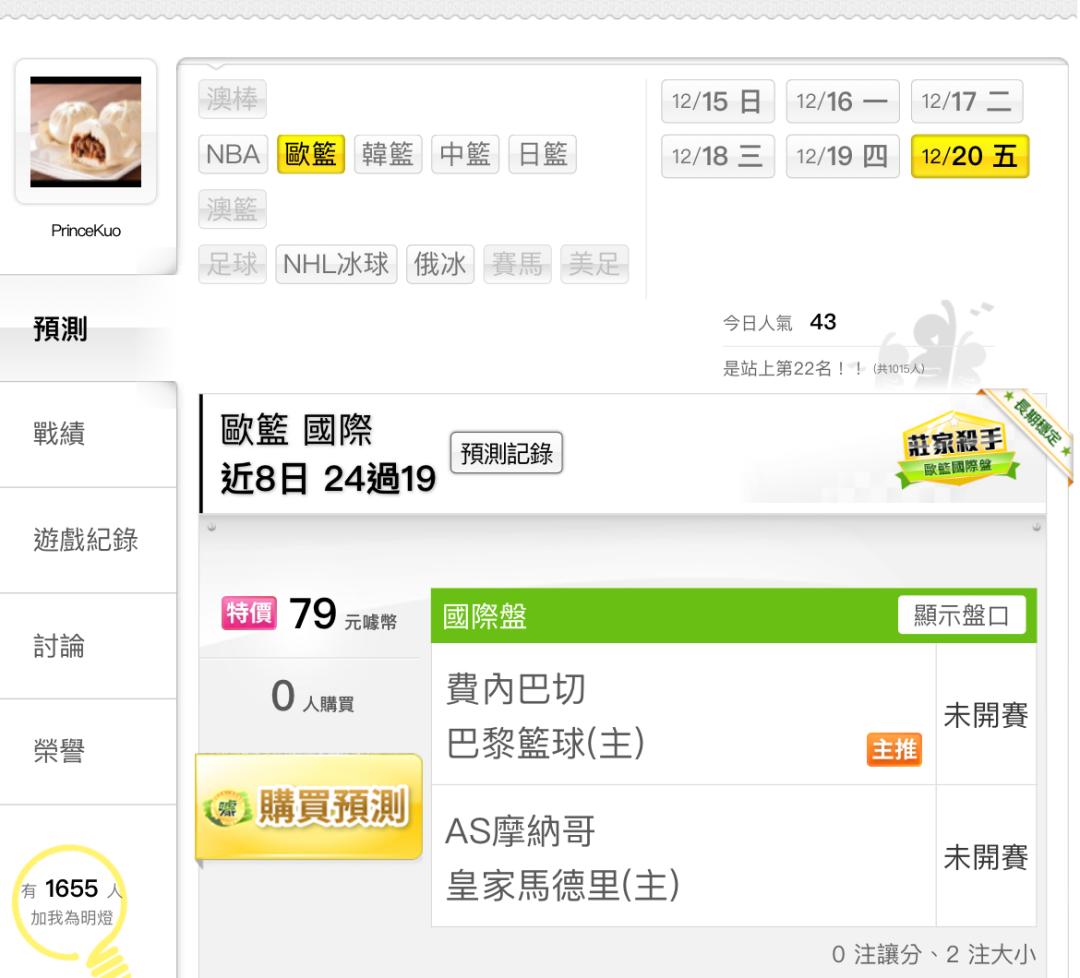Click the 特價 price tag icon

point(249,612)
